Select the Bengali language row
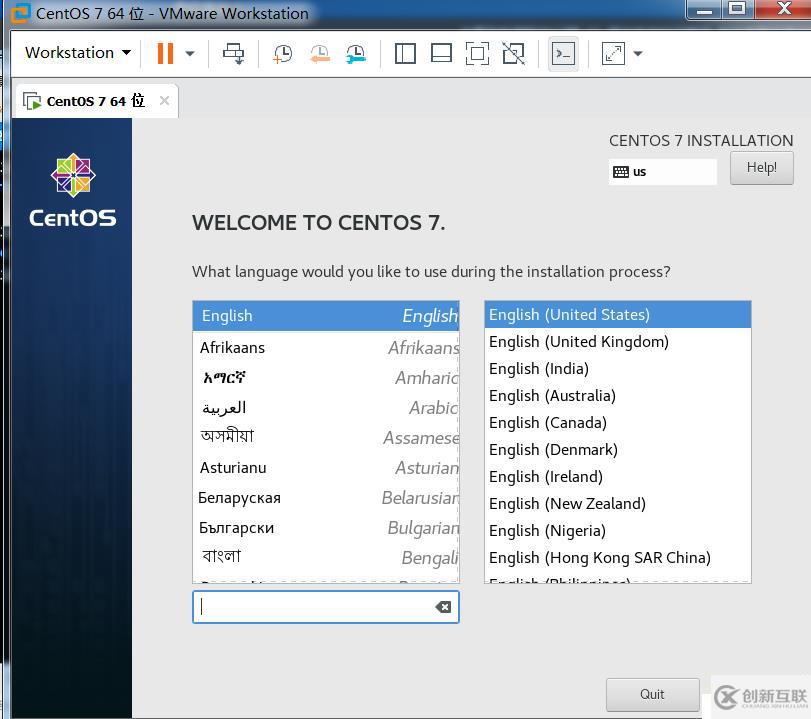The width and height of the screenshot is (811, 719). click(x=326, y=557)
